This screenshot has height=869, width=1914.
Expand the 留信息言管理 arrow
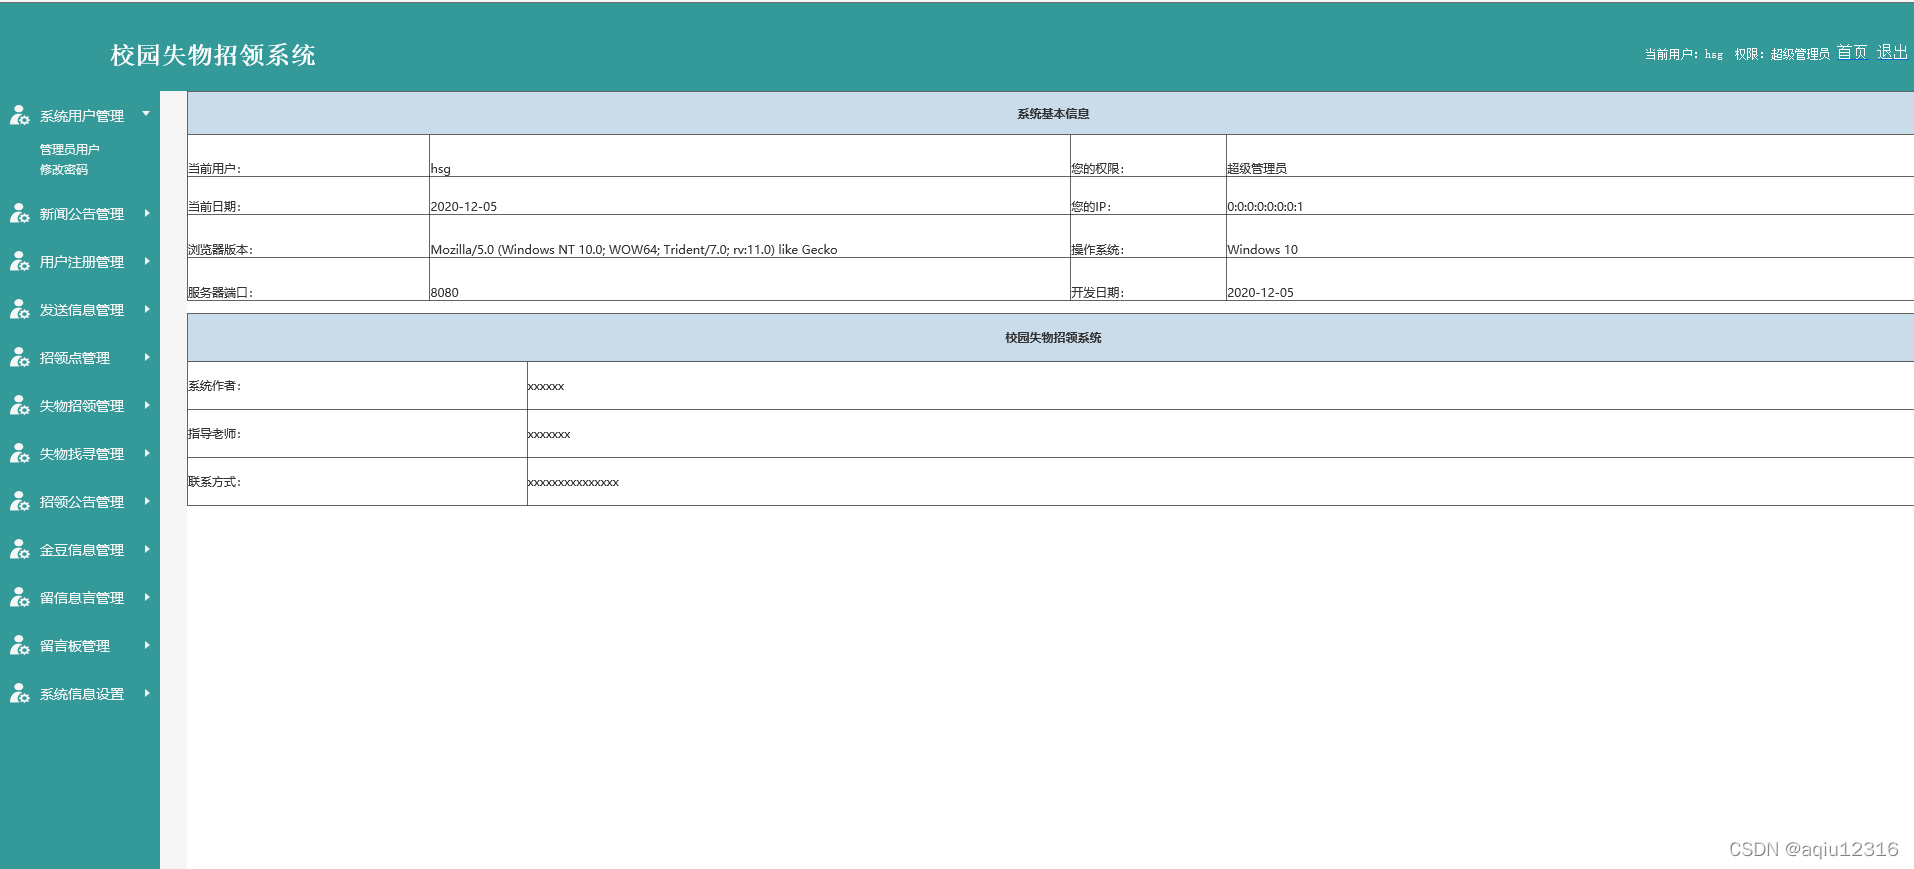click(x=147, y=597)
